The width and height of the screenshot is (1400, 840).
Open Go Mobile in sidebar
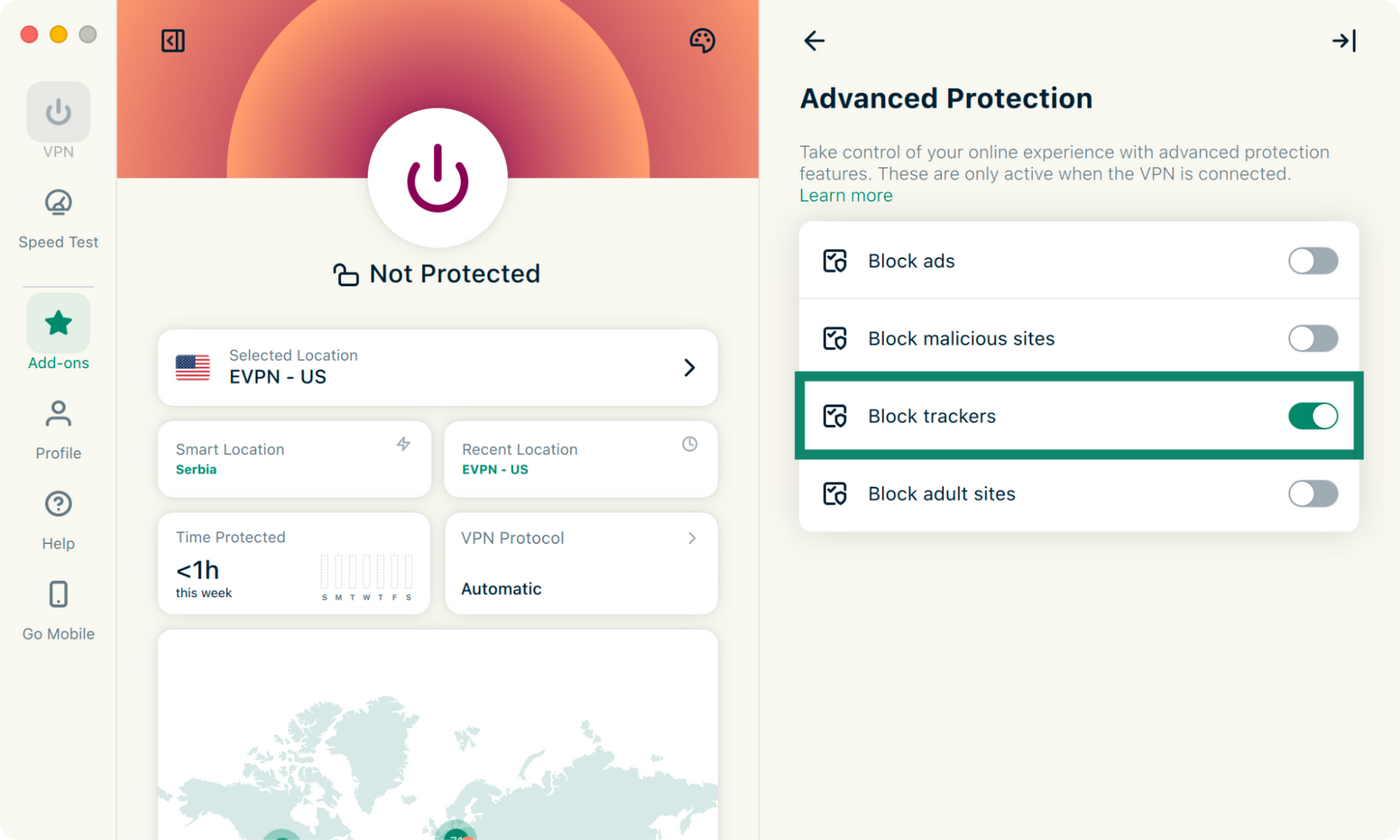click(58, 610)
